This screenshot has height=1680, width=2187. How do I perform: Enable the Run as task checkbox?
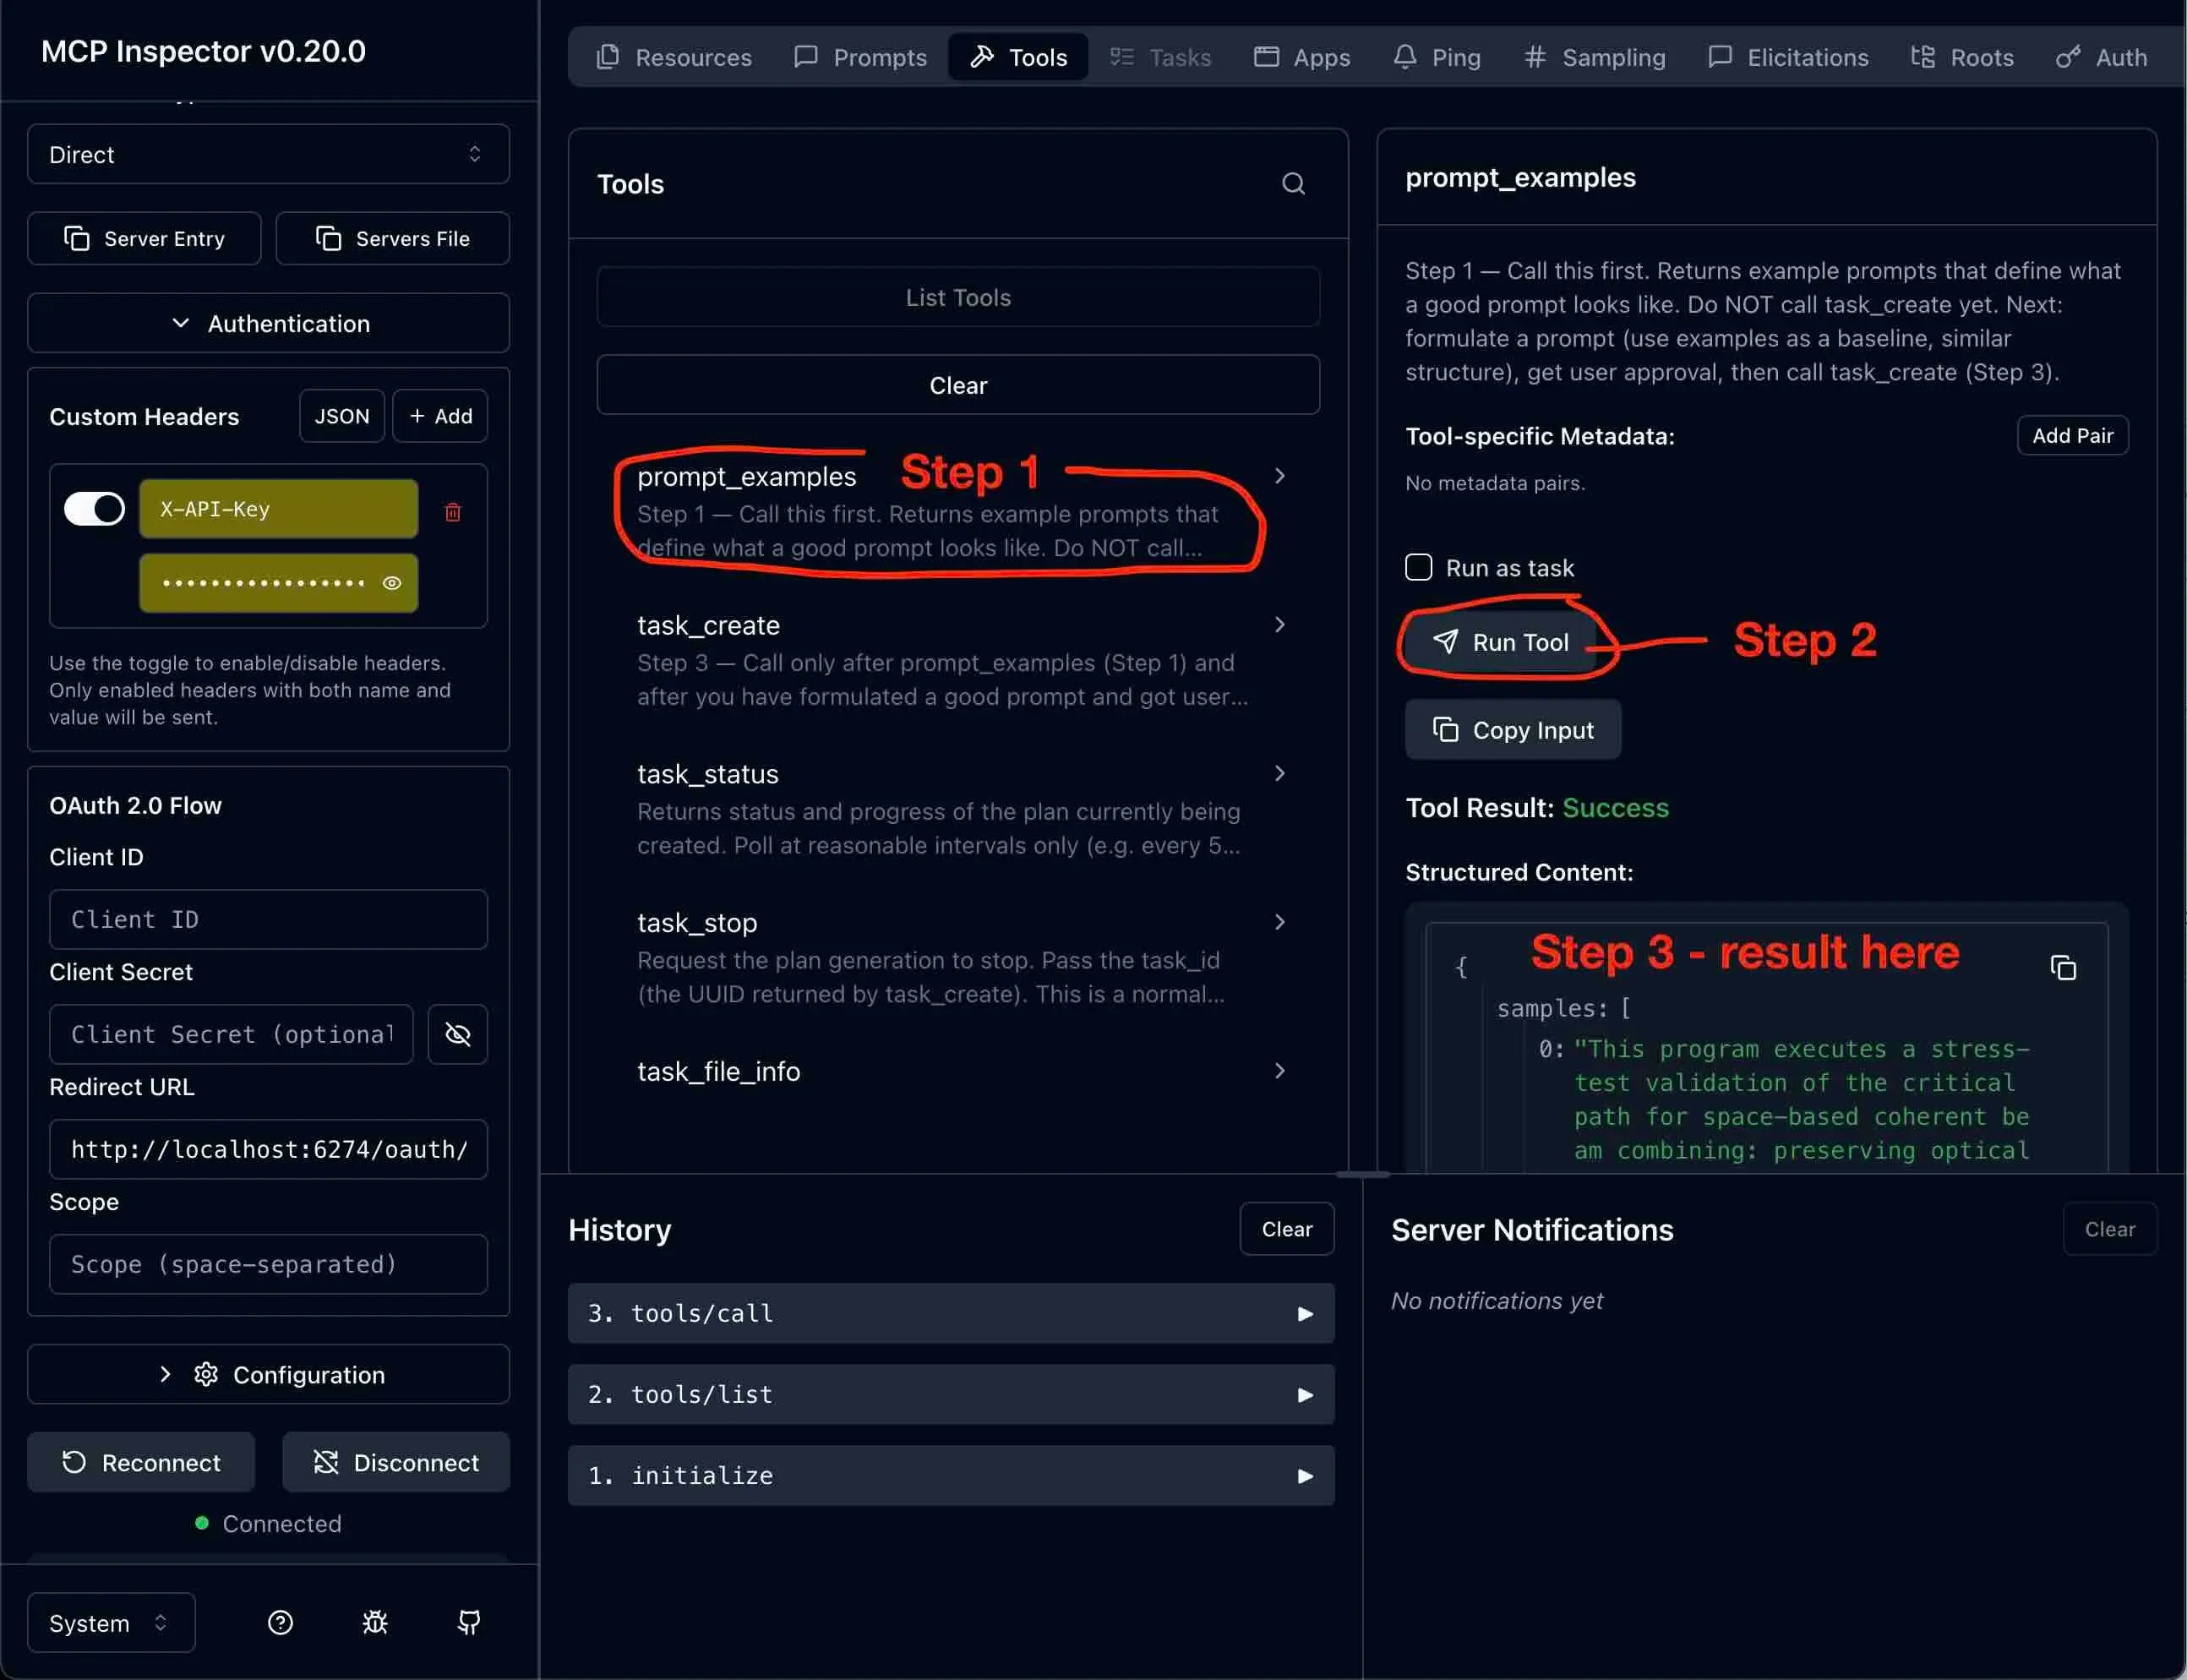(x=1417, y=567)
